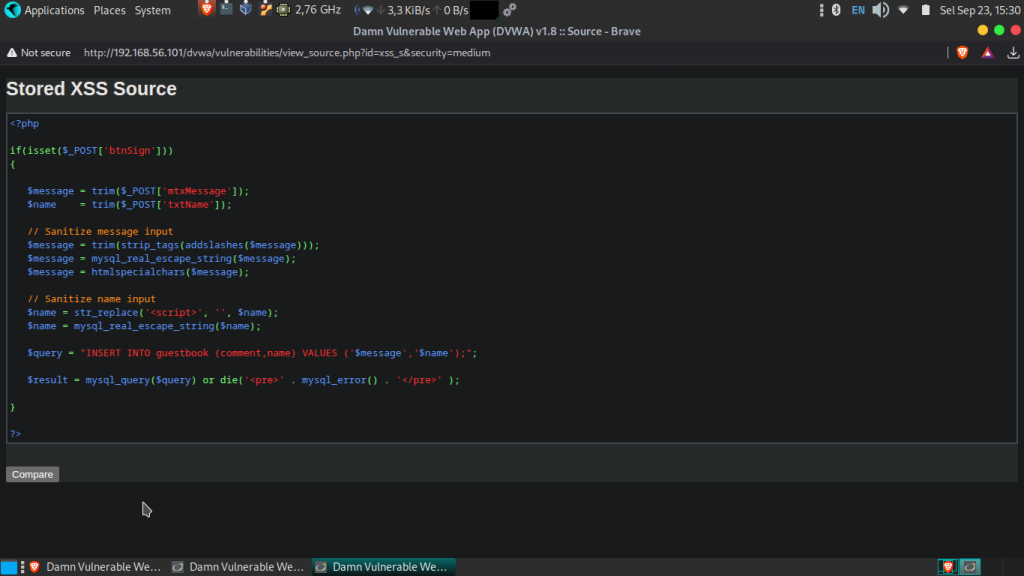Open the browser downloads icon

[x=1012, y=53]
